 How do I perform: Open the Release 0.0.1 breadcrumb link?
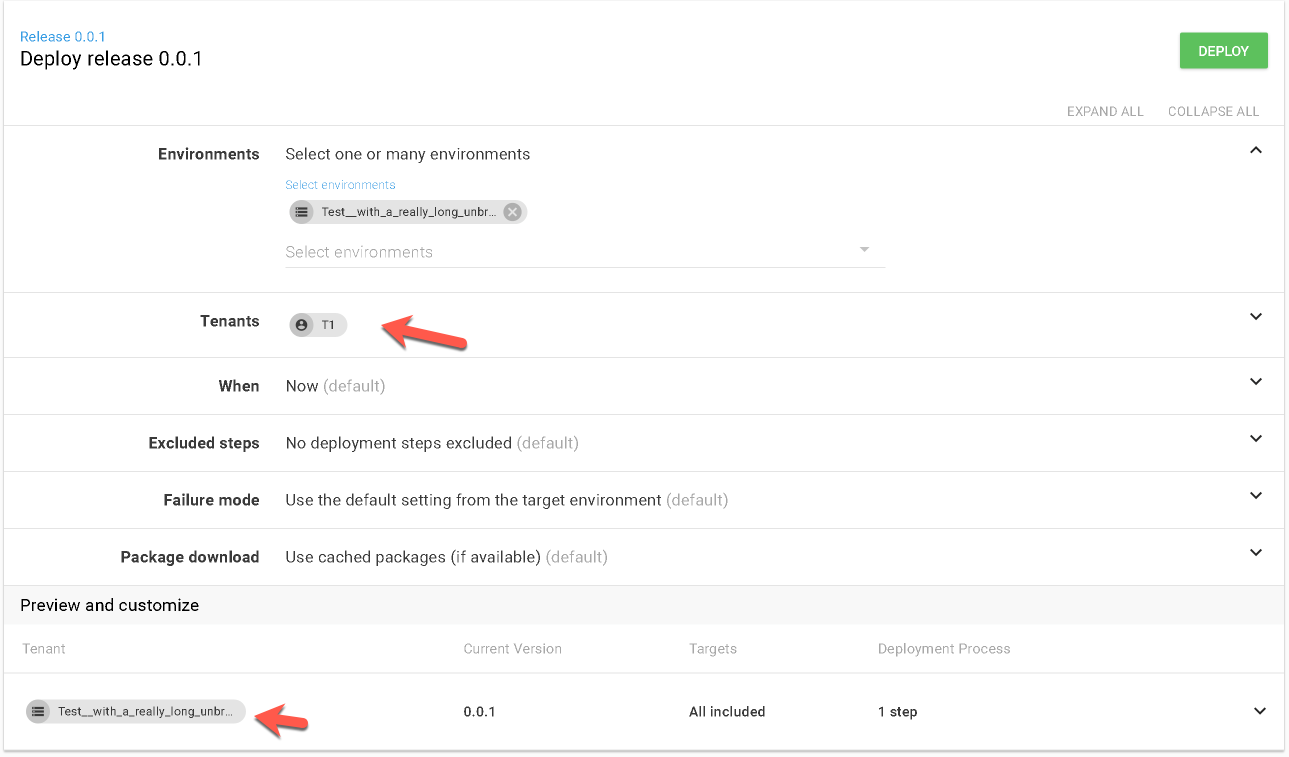[63, 36]
